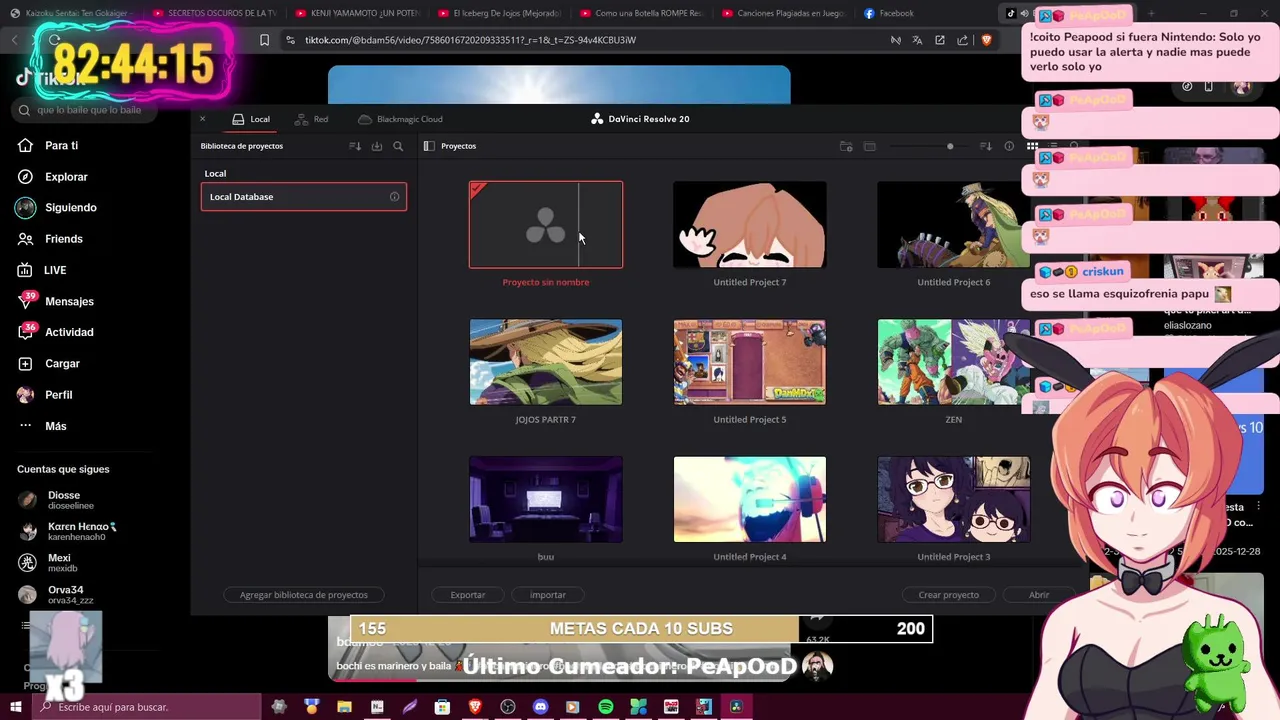
Task: Click the import library icon in Biblioteca de proyectos
Action: (x=377, y=146)
